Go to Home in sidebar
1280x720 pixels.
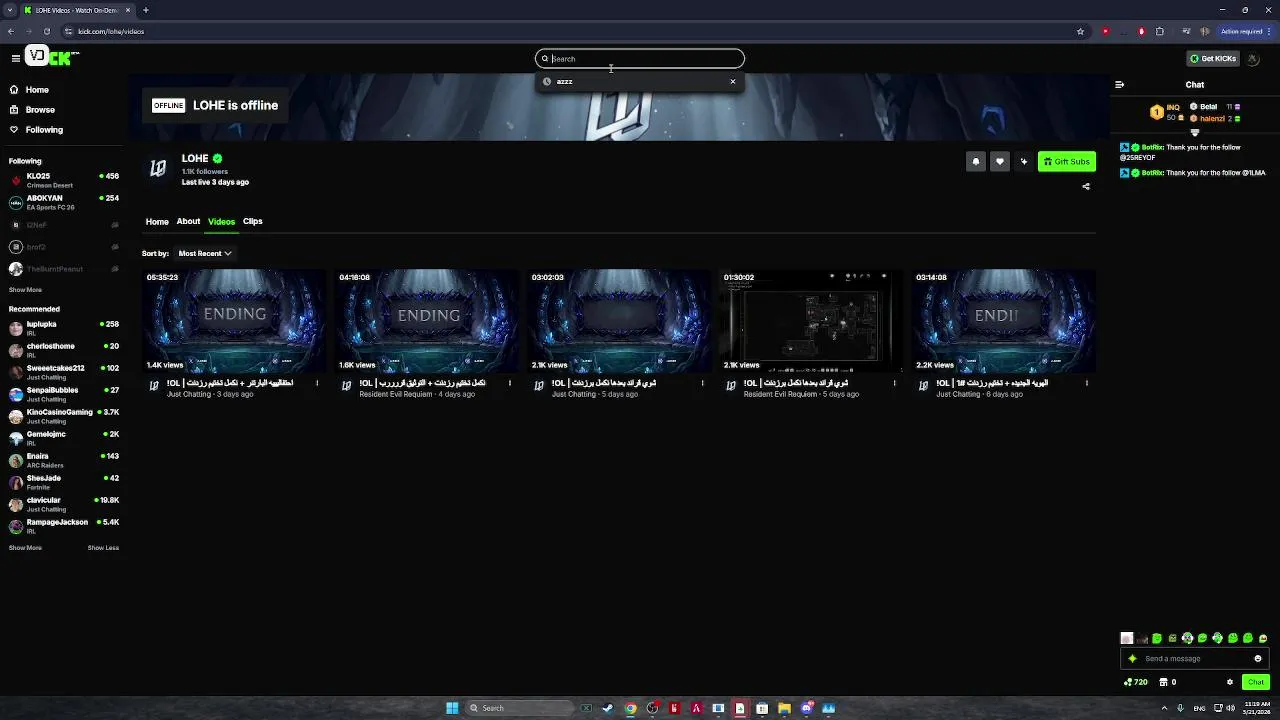[x=36, y=90]
